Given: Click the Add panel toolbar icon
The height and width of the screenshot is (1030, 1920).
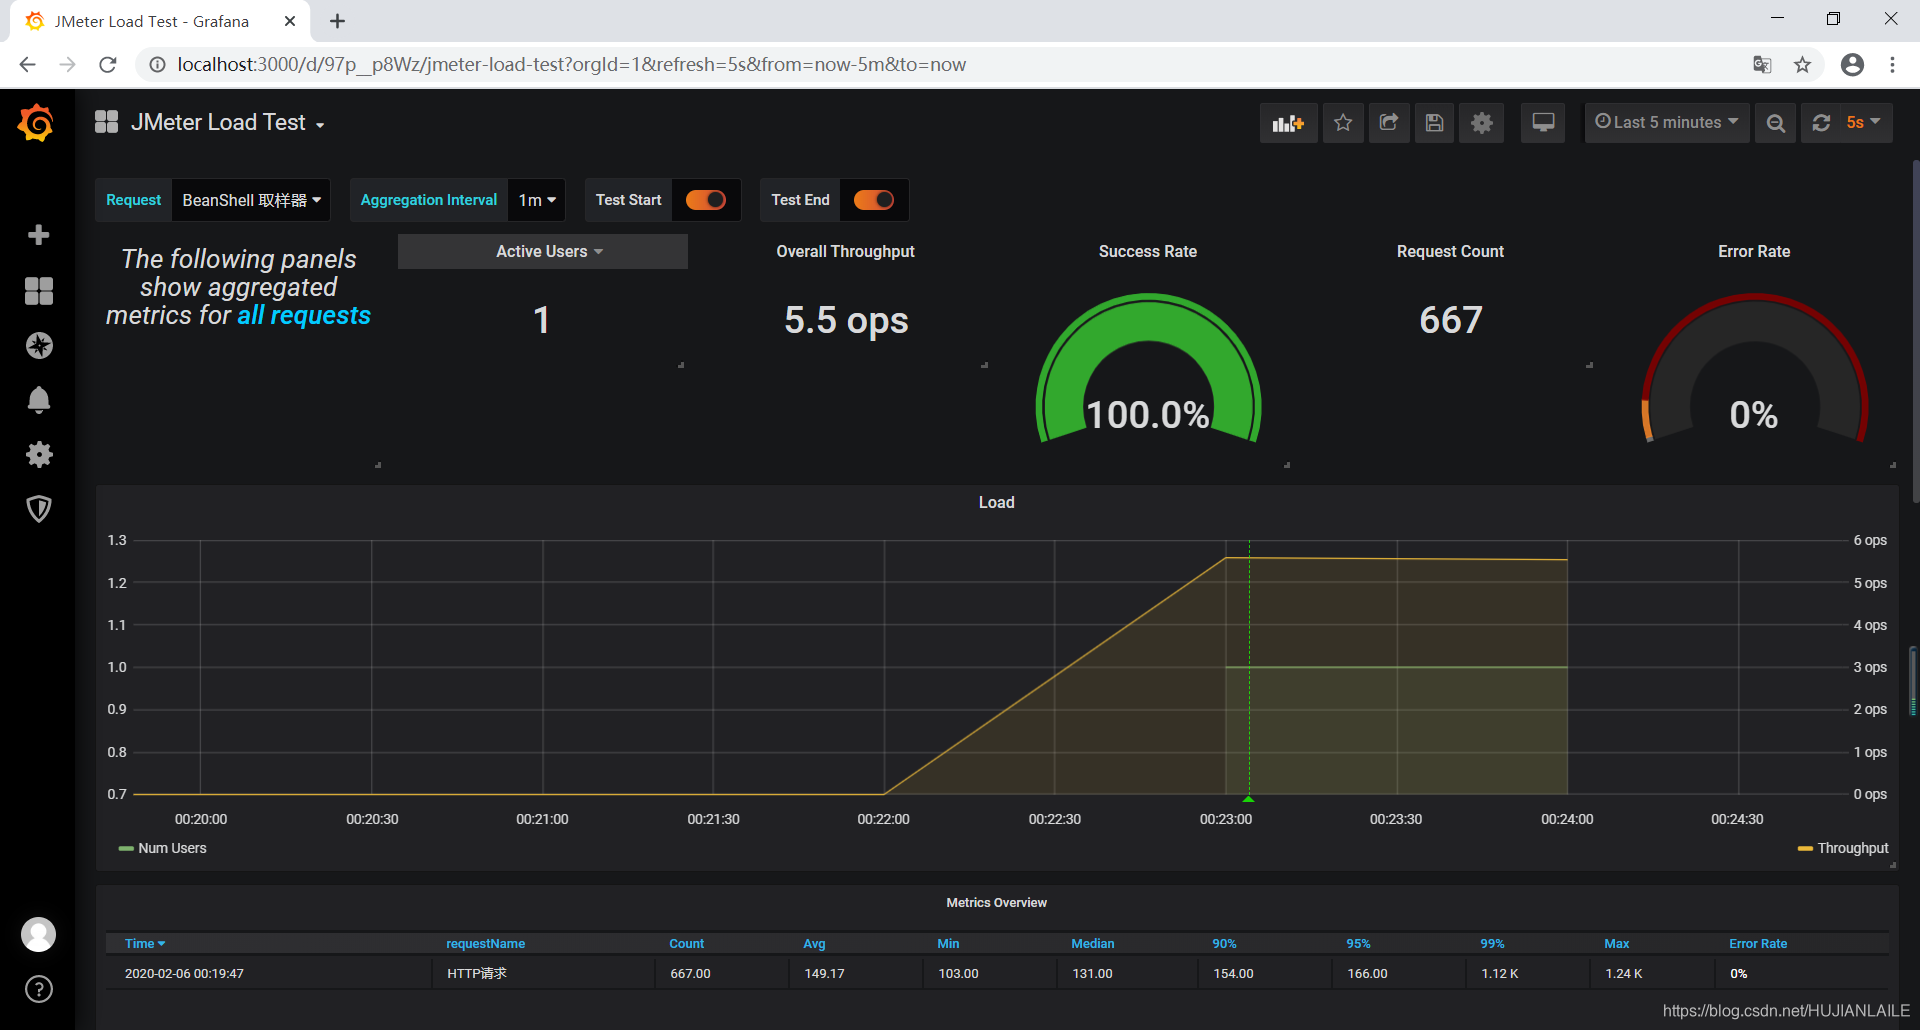Looking at the screenshot, I should pyautogui.click(x=1288, y=123).
